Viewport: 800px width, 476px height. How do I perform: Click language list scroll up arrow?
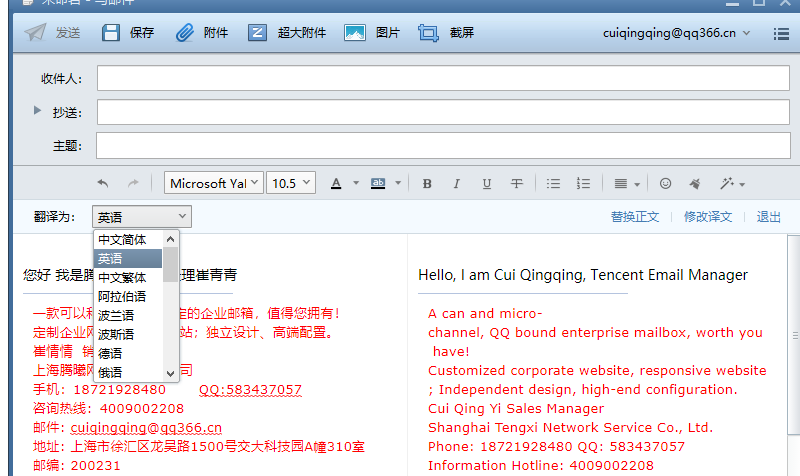click(170, 239)
